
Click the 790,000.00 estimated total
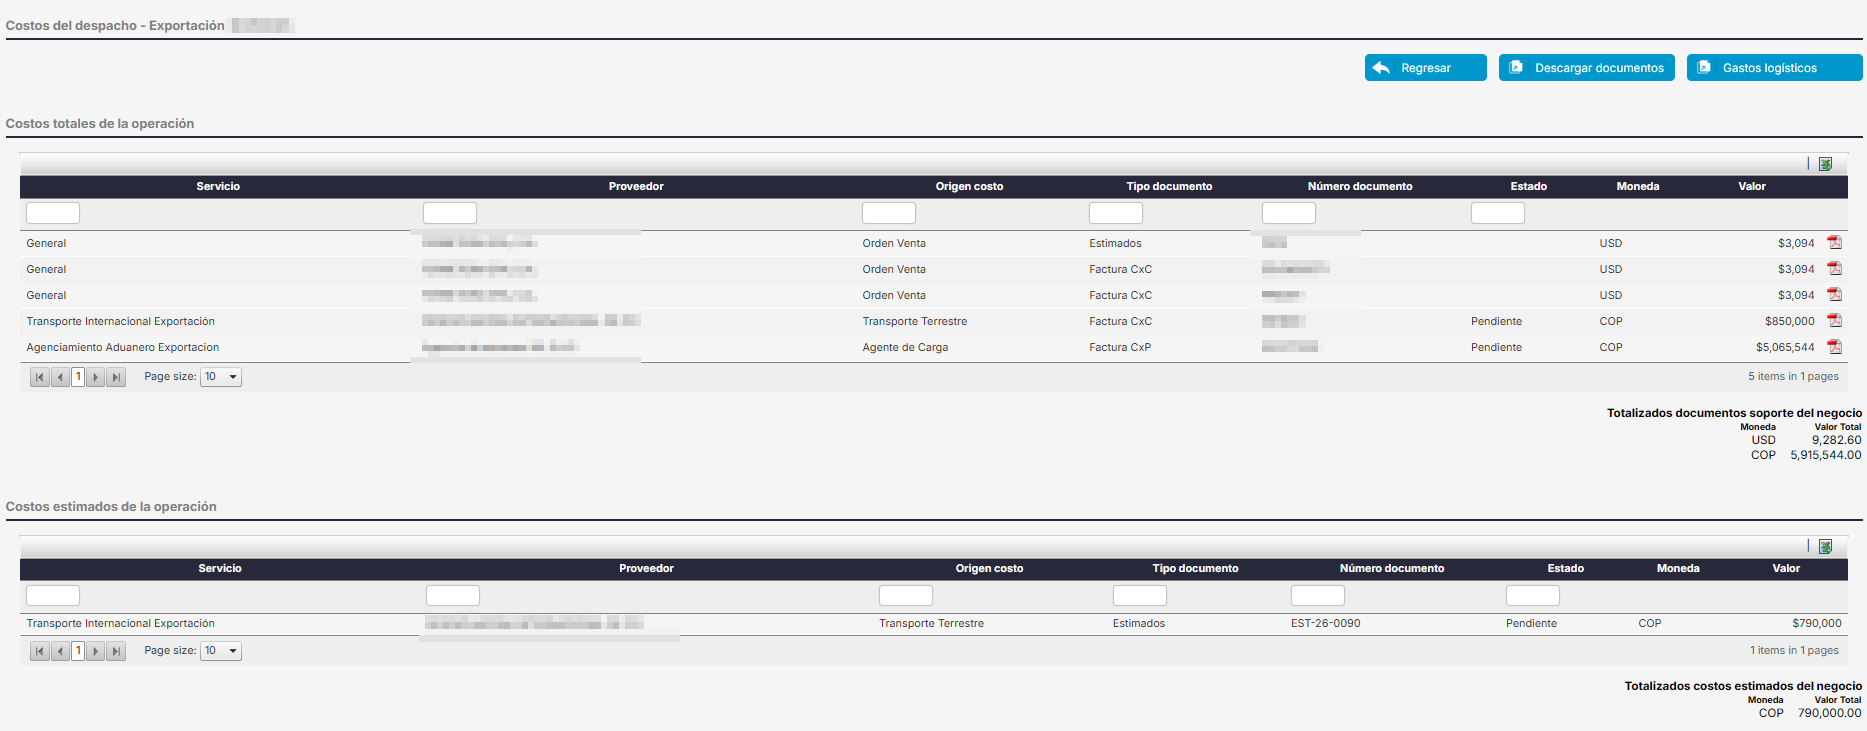1829,713
